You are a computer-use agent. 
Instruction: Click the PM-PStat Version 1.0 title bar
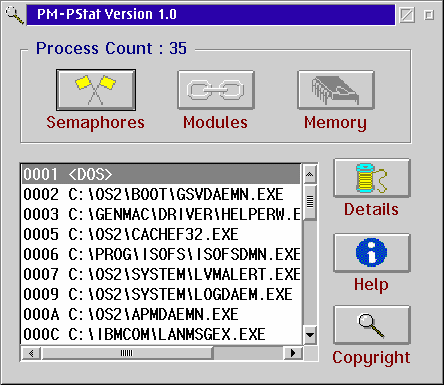click(x=211, y=15)
